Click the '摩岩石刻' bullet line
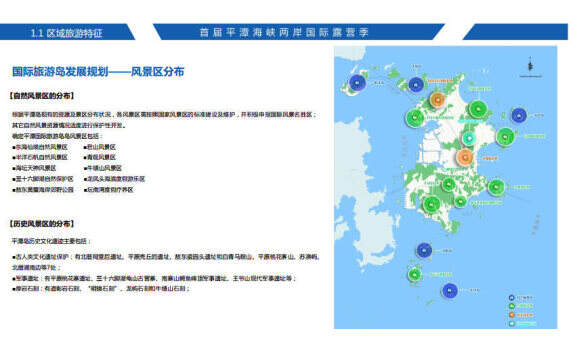The width and height of the screenshot is (570, 360). (101, 289)
